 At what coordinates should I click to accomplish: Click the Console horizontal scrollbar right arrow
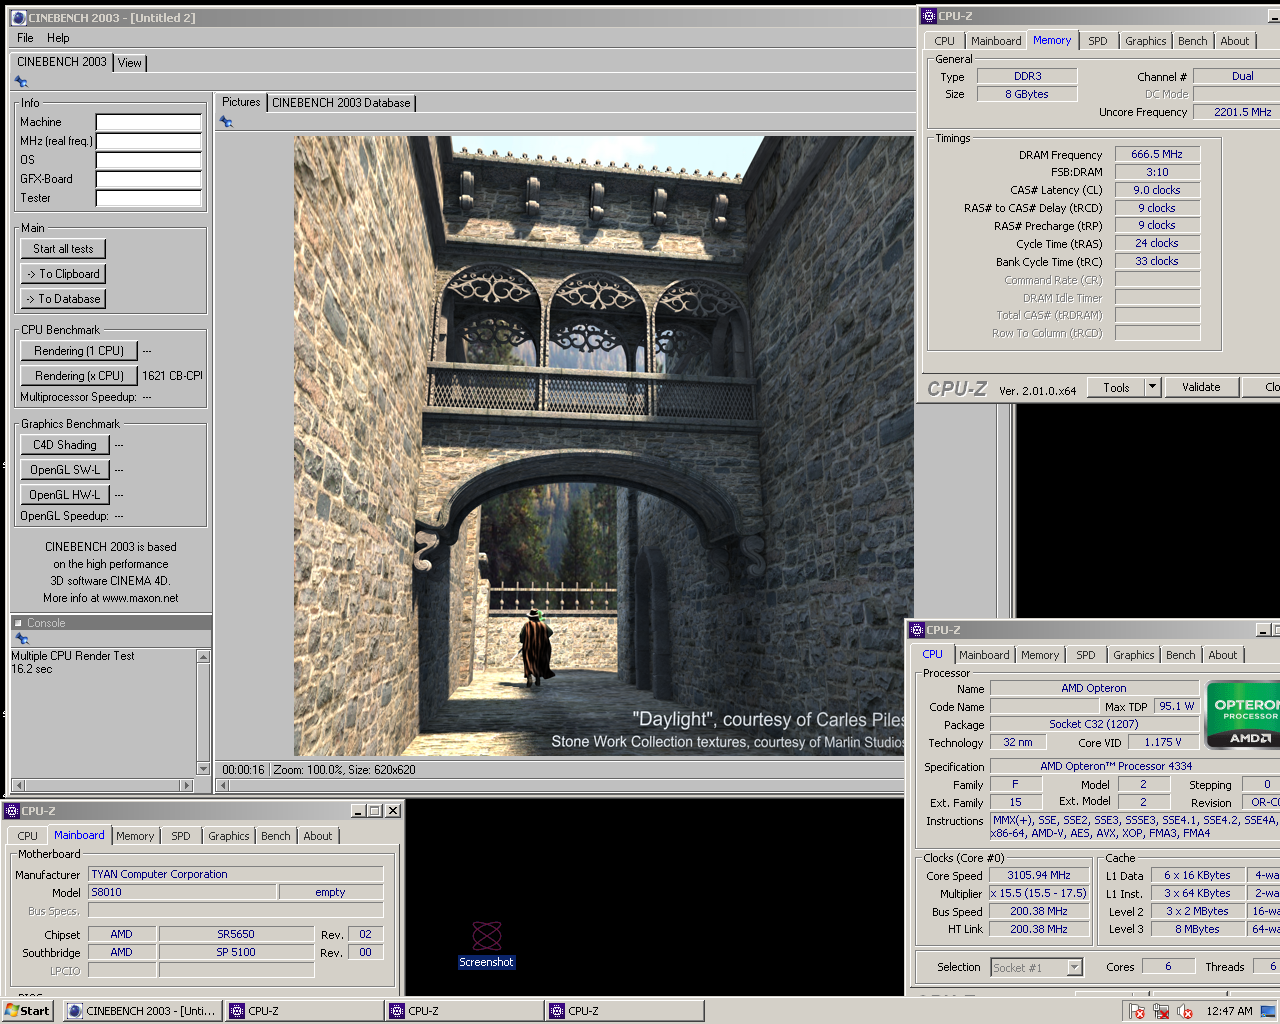[x=186, y=785]
